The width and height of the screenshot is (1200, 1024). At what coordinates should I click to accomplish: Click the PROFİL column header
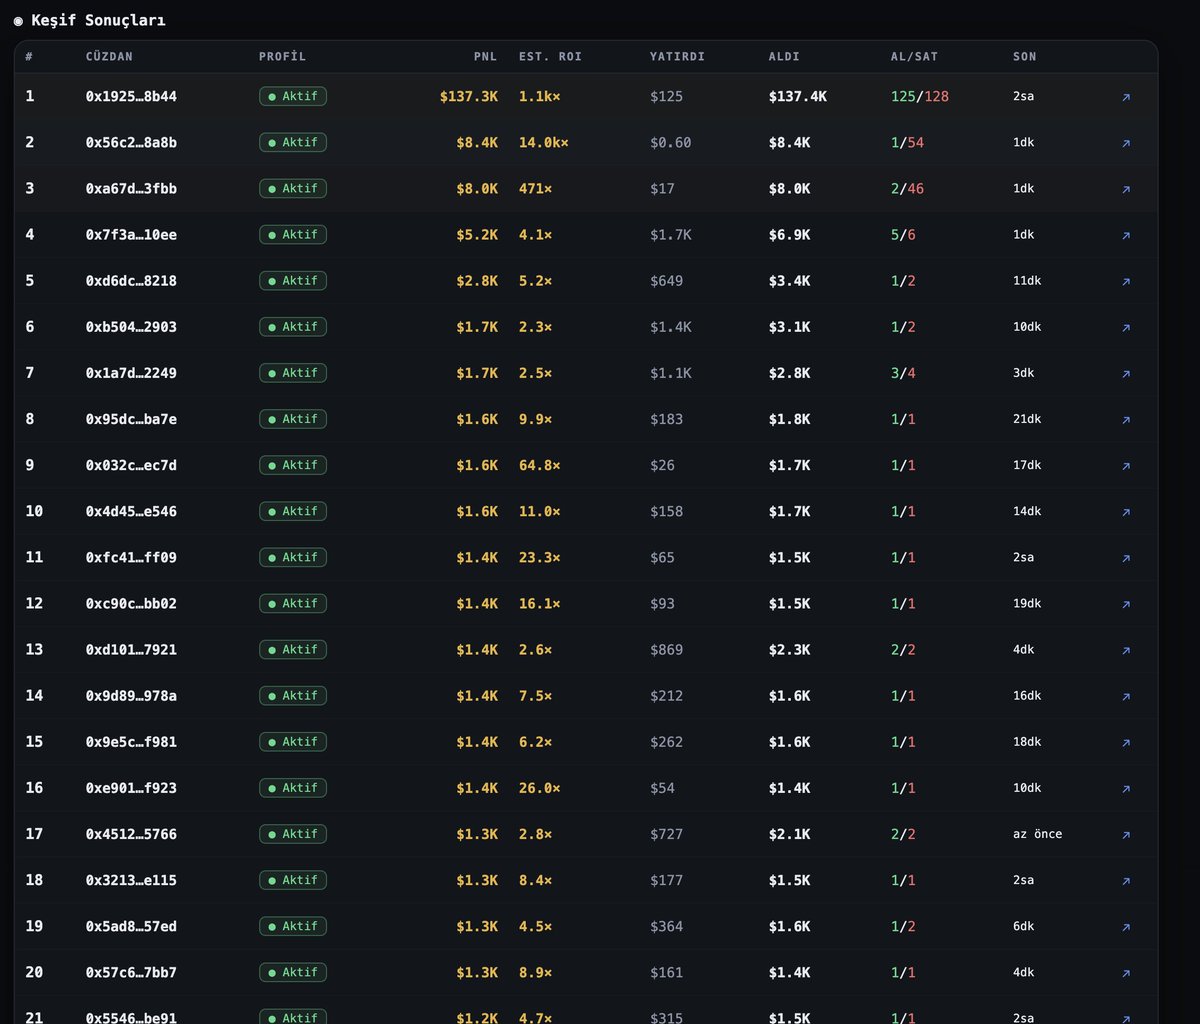(282, 57)
